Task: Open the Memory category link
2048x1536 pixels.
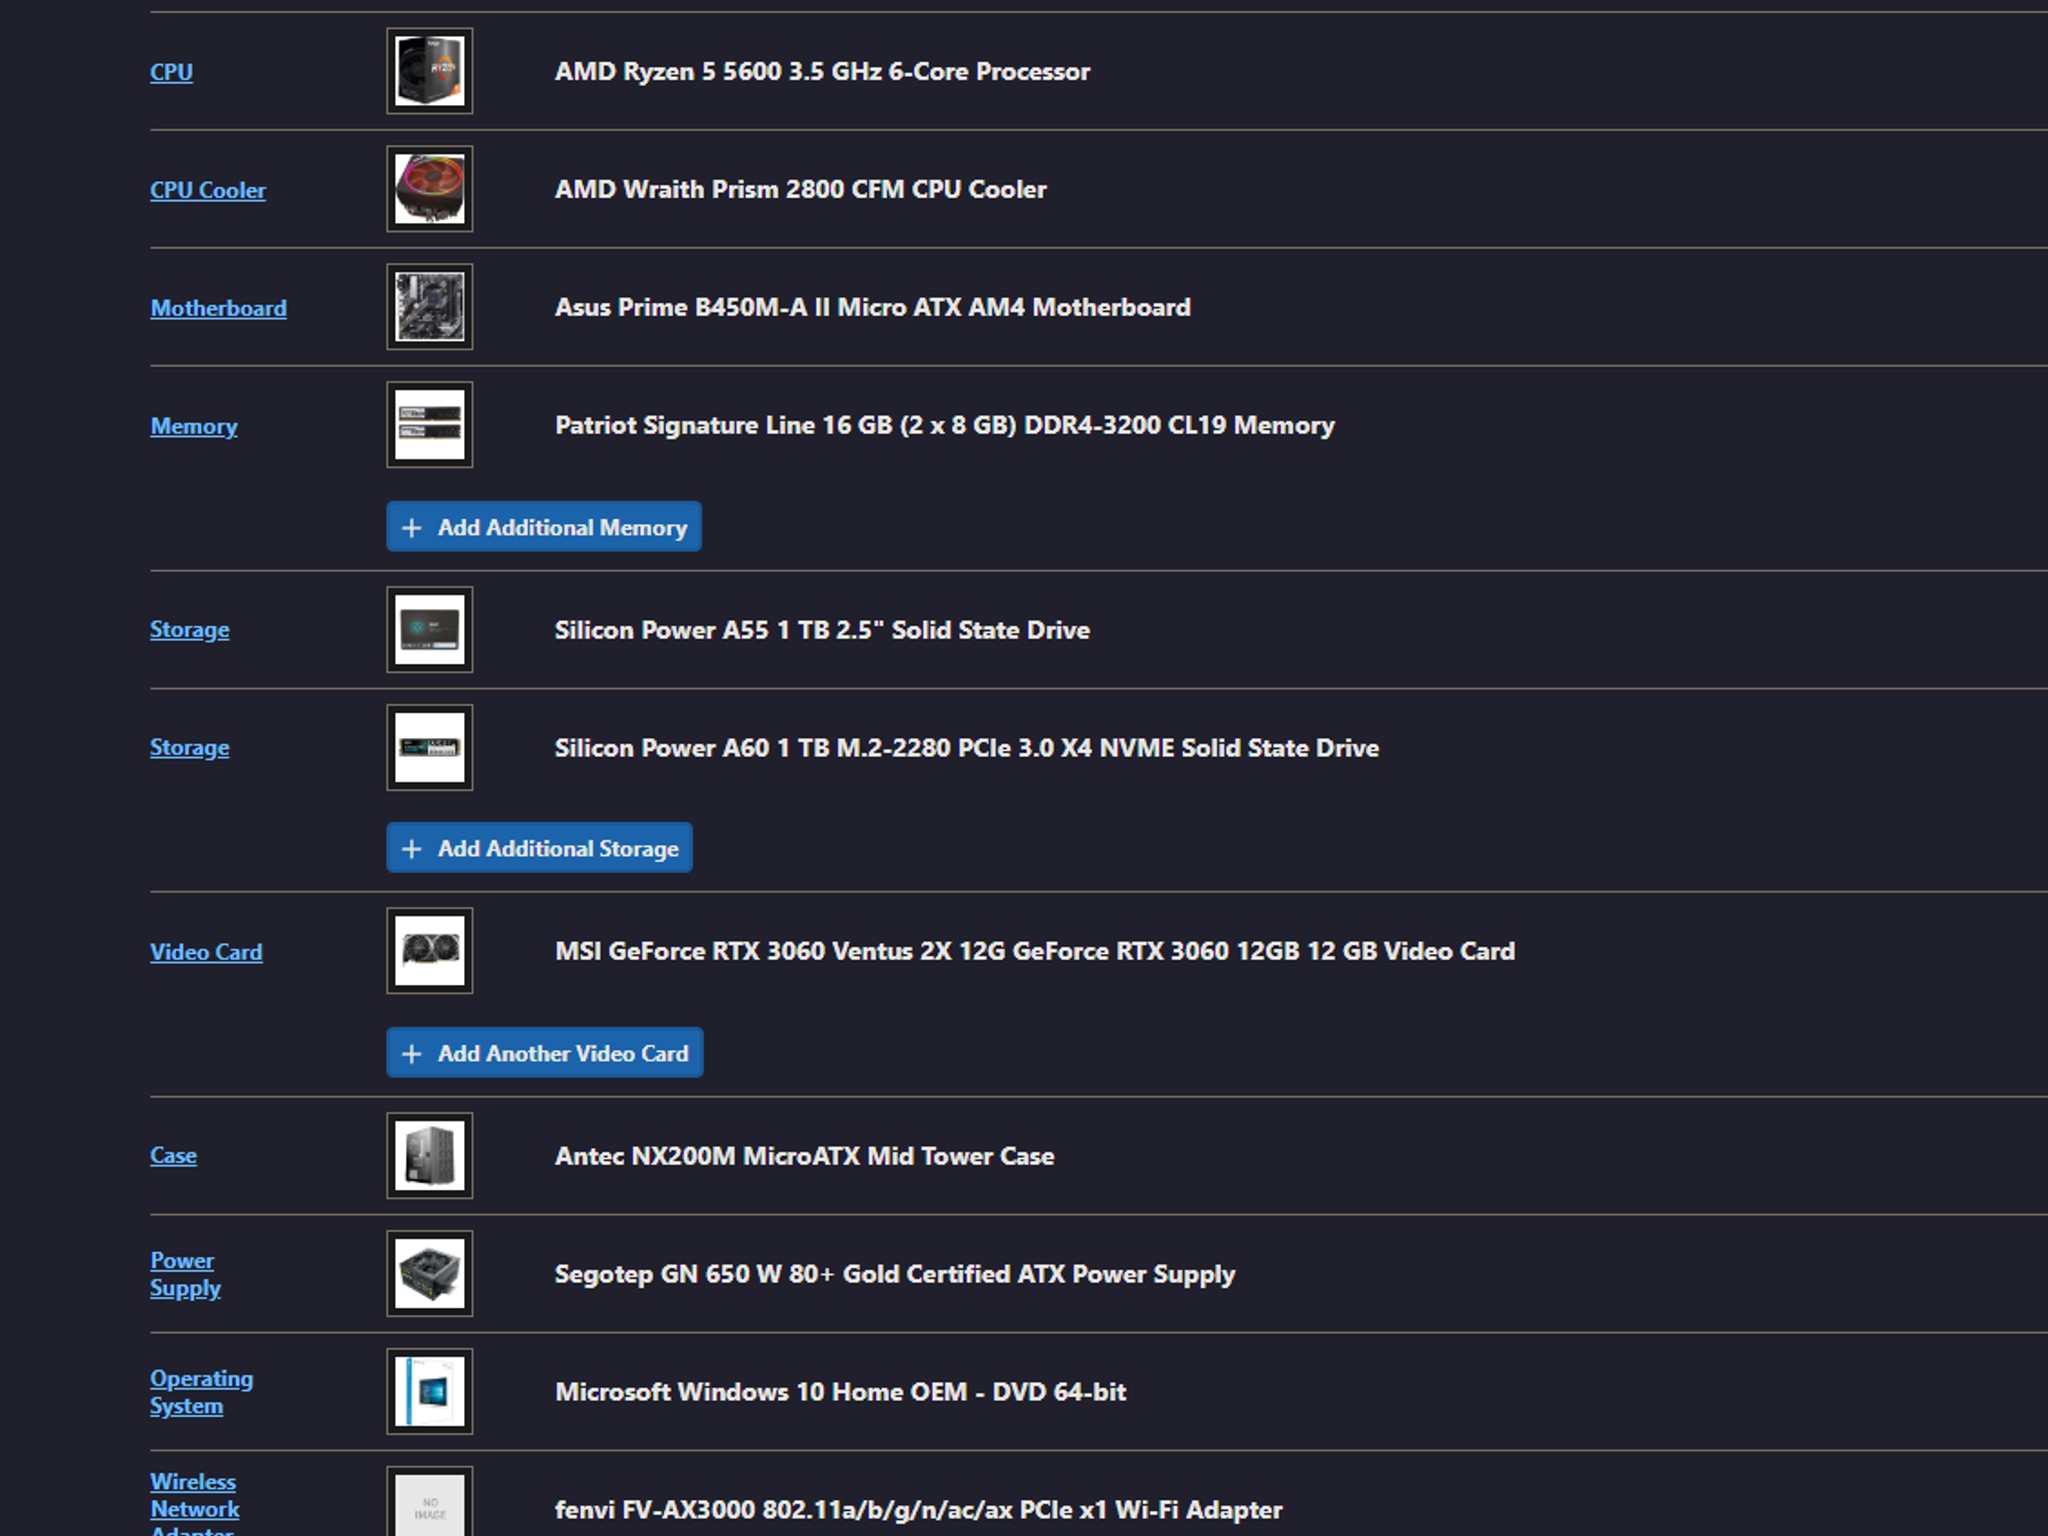Action: pos(194,426)
